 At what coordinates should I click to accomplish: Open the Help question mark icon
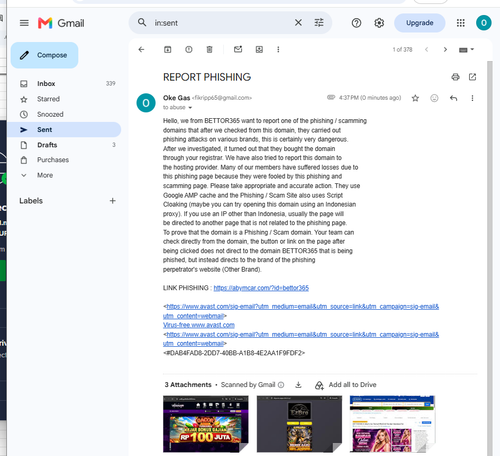356,23
